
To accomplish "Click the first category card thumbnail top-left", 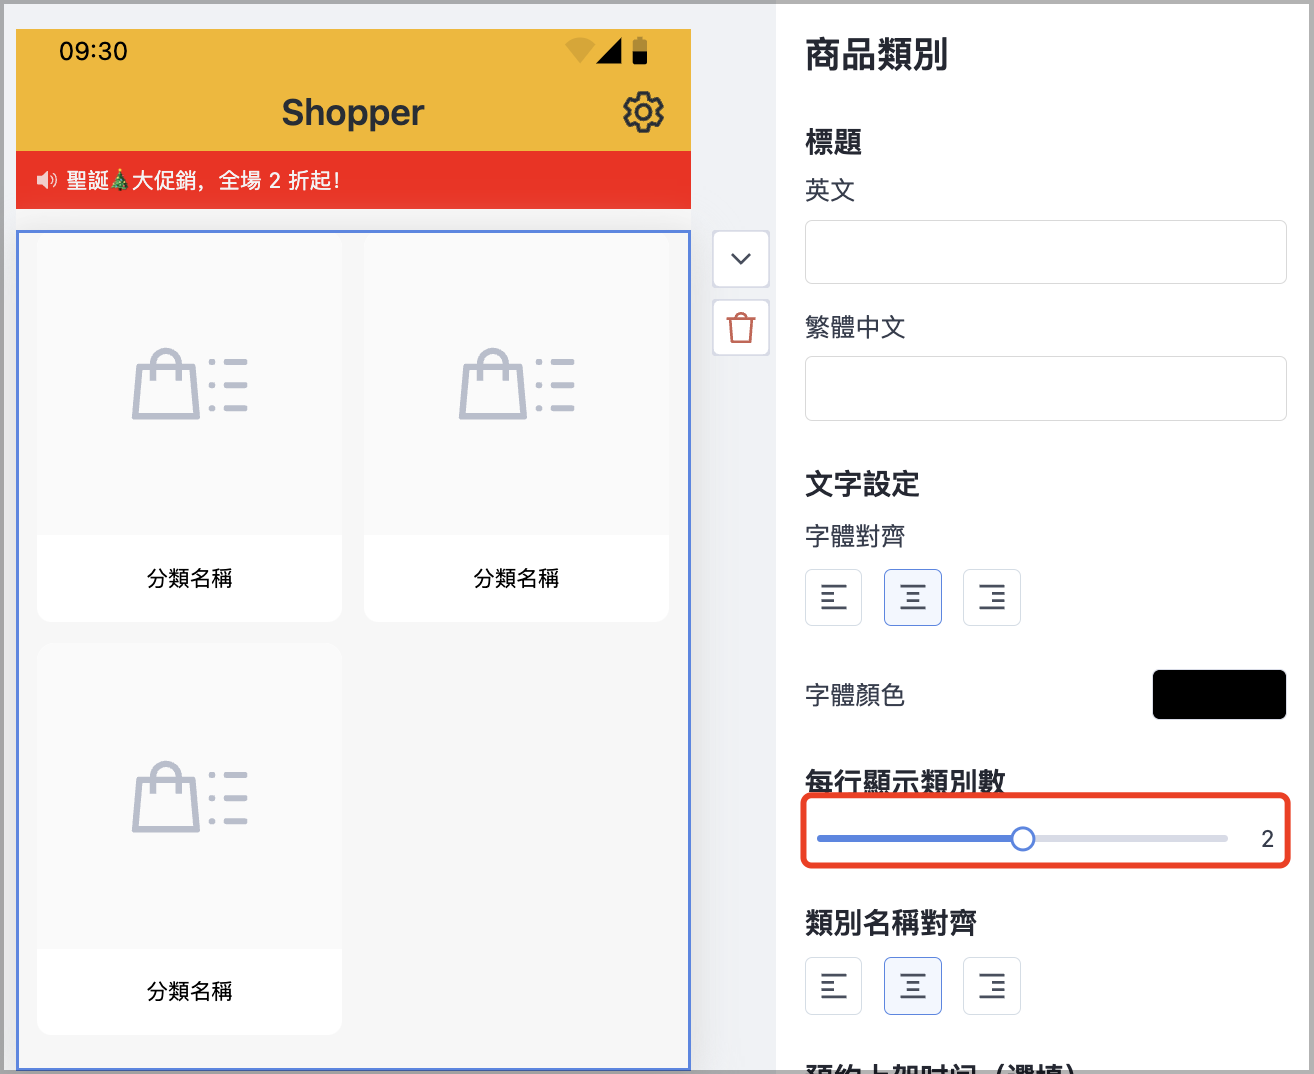I will (190, 384).
